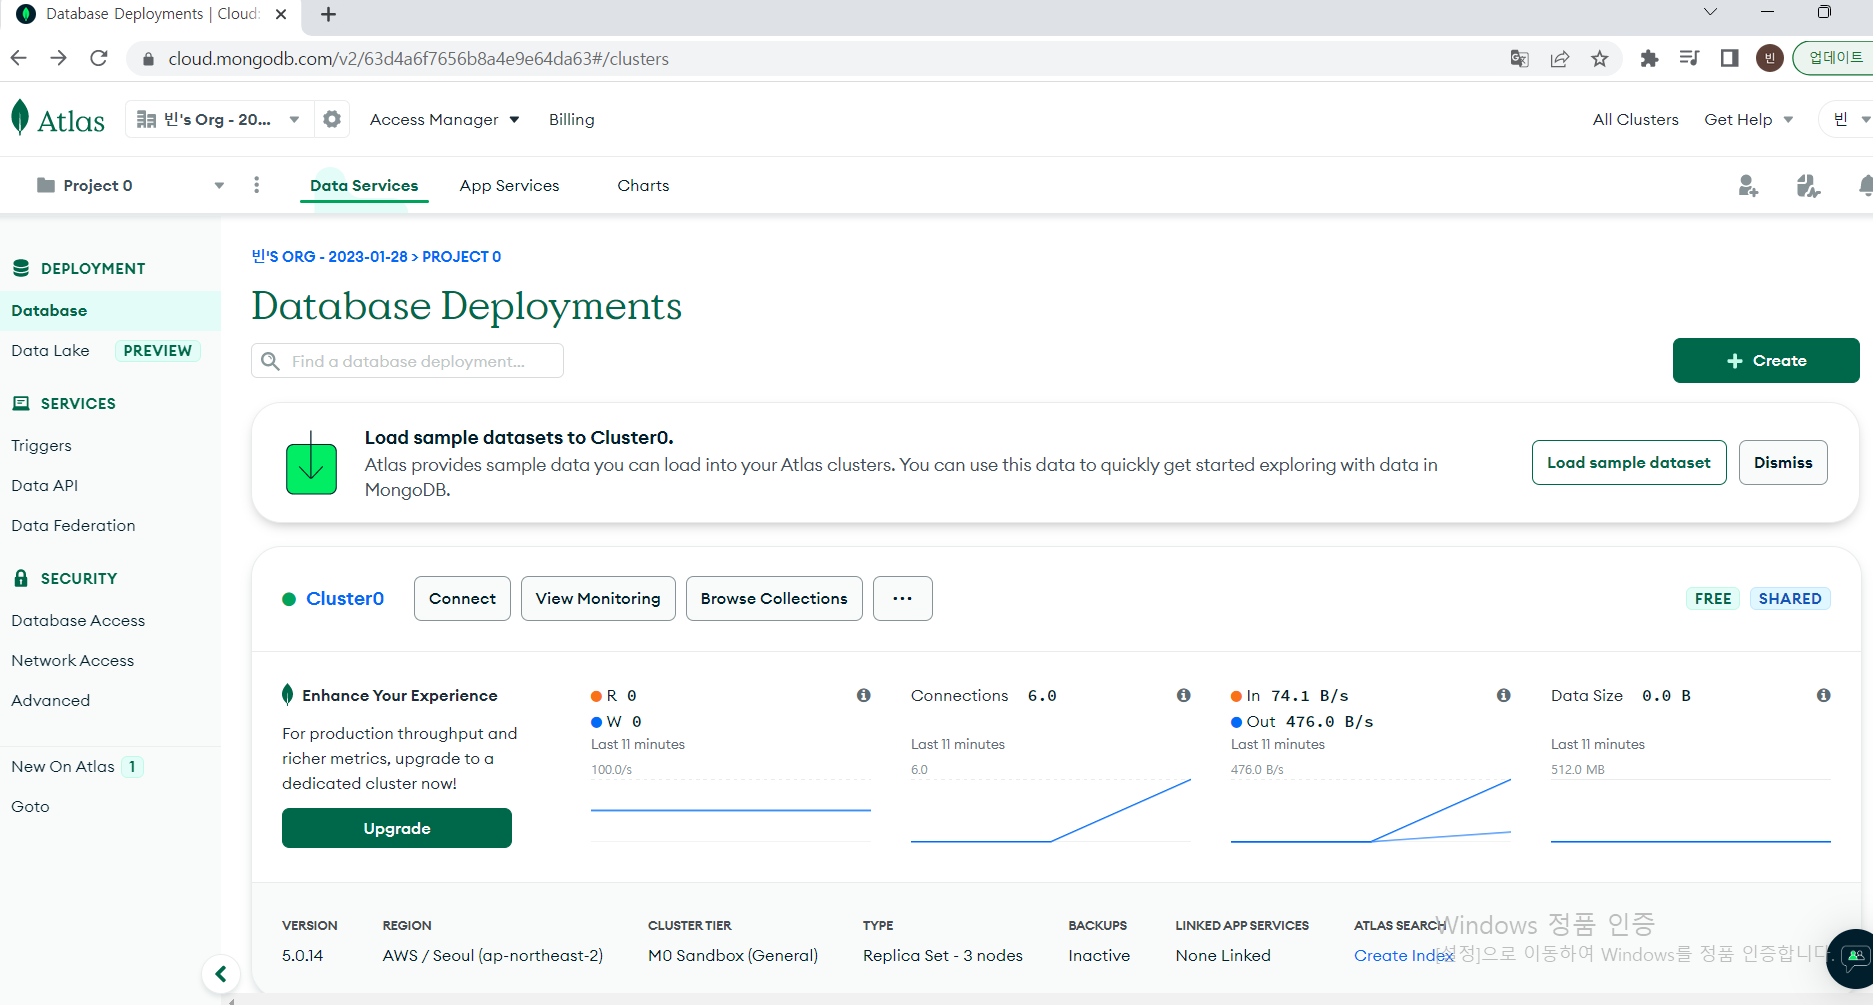Click the browser translate page icon
Image resolution: width=1873 pixels, height=1005 pixels.
[x=1520, y=59]
